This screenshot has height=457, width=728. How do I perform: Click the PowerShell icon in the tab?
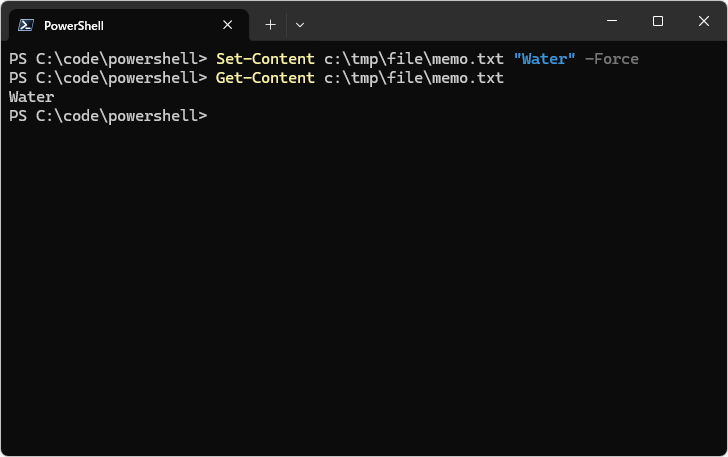coord(26,25)
